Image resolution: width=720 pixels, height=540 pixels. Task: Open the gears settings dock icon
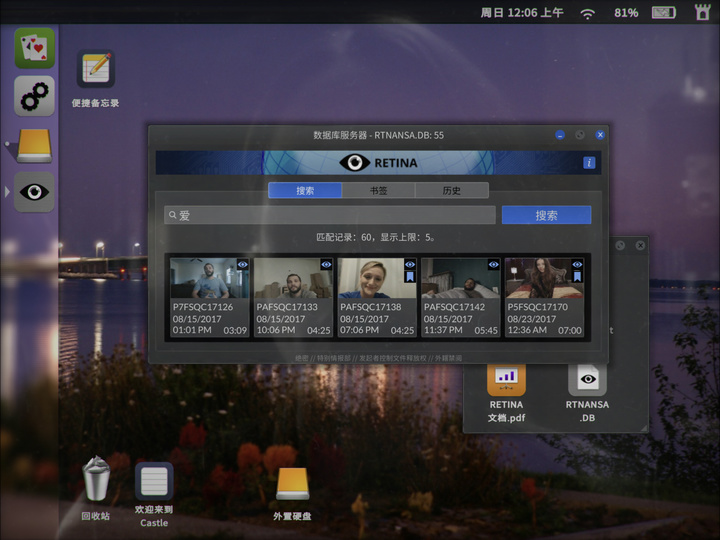click(x=34, y=96)
